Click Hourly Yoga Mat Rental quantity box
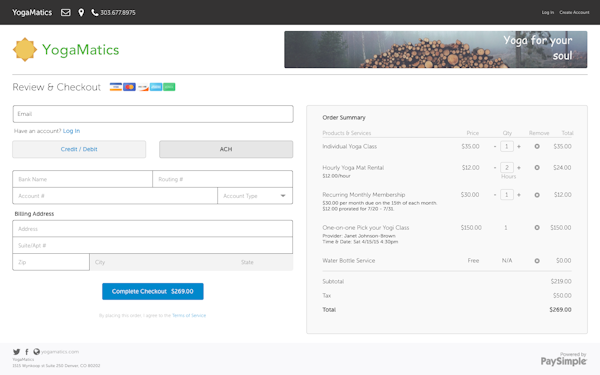This screenshot has width=600, height=375. point(507,168)
